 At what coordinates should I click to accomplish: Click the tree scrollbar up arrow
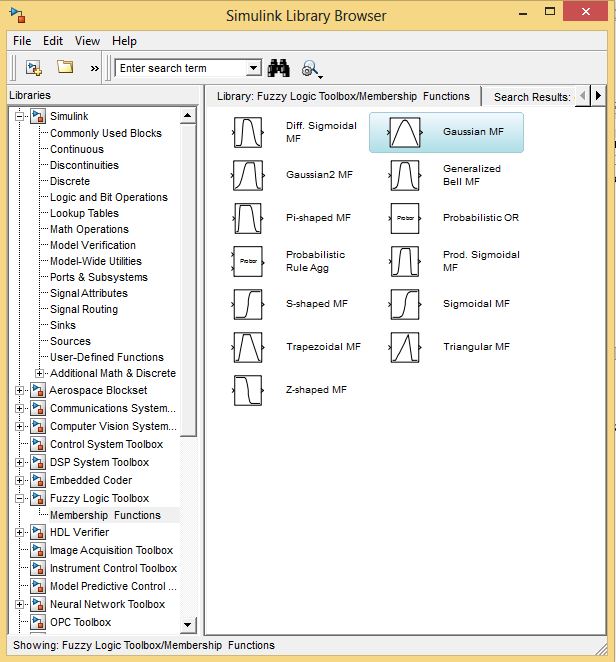tap(188, 115)
